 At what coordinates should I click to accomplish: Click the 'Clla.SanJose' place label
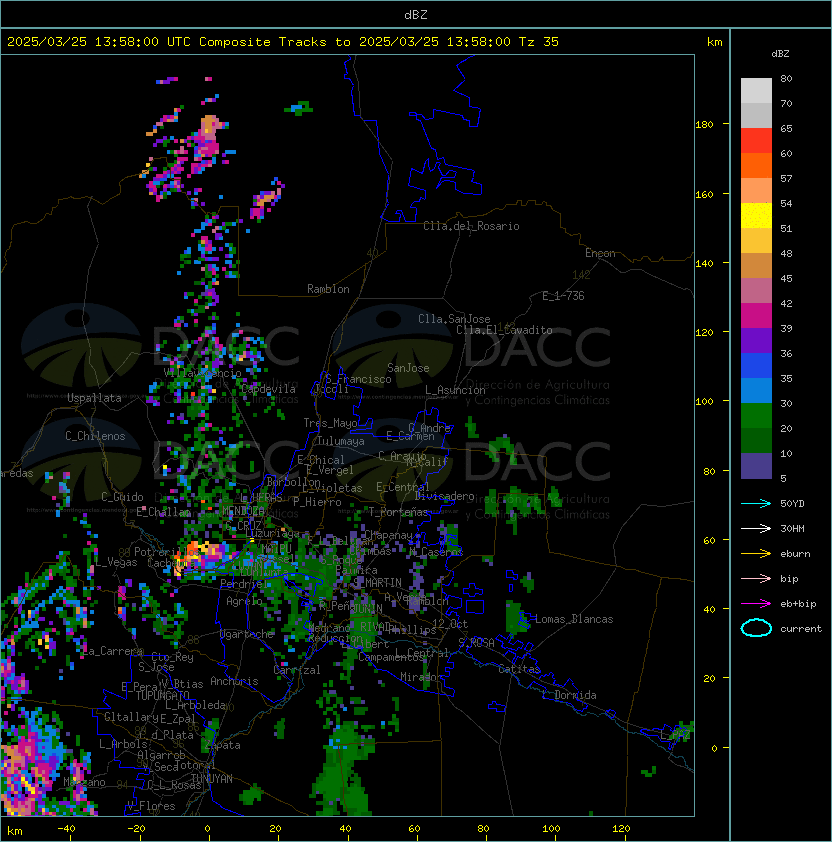coord(454,319)
